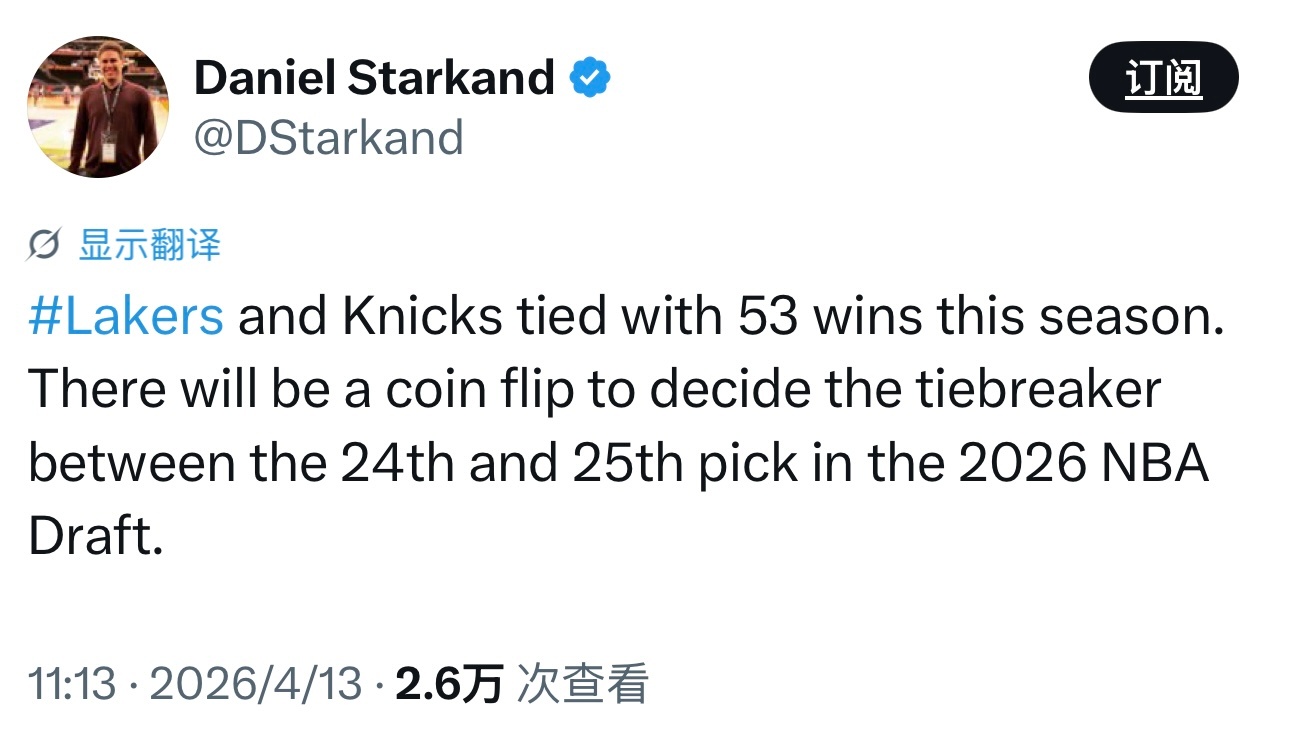Viewport: 1290px width, 749px height.
Task: Click the word "Draft." ending the tweet
Action: [x=96, y=538]
